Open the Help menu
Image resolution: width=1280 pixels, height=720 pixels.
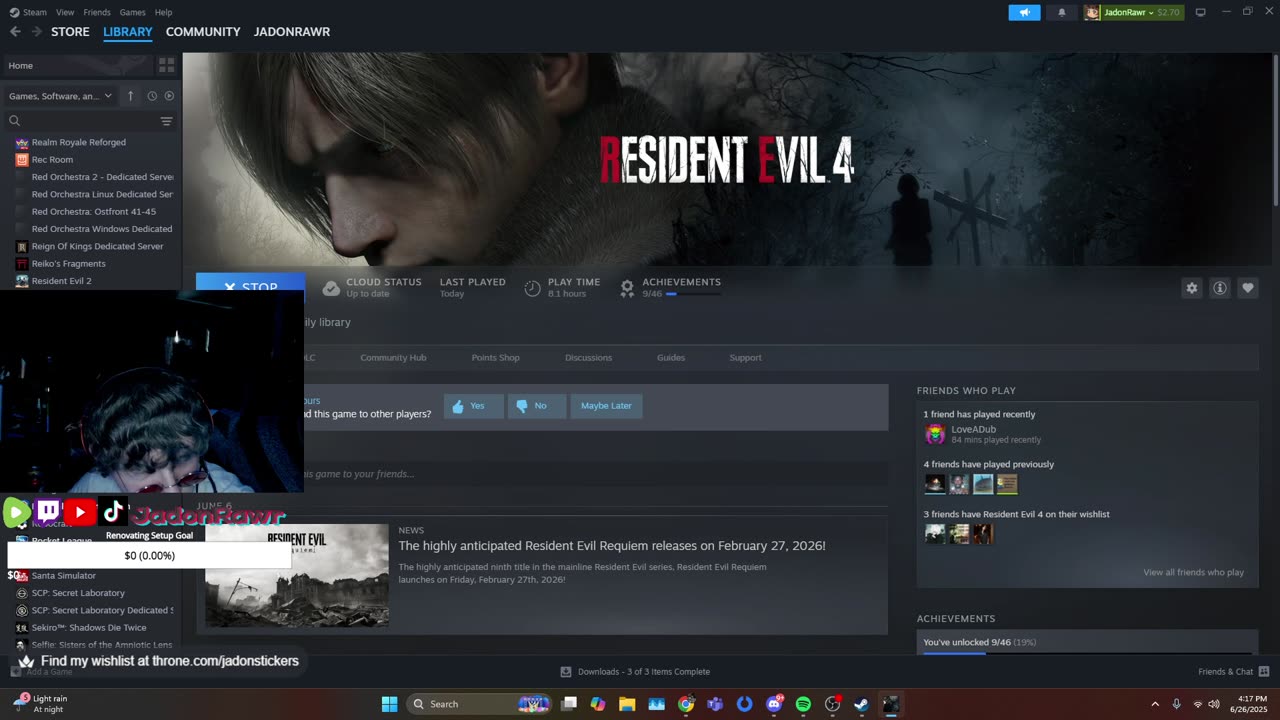[x=163, y=12]
